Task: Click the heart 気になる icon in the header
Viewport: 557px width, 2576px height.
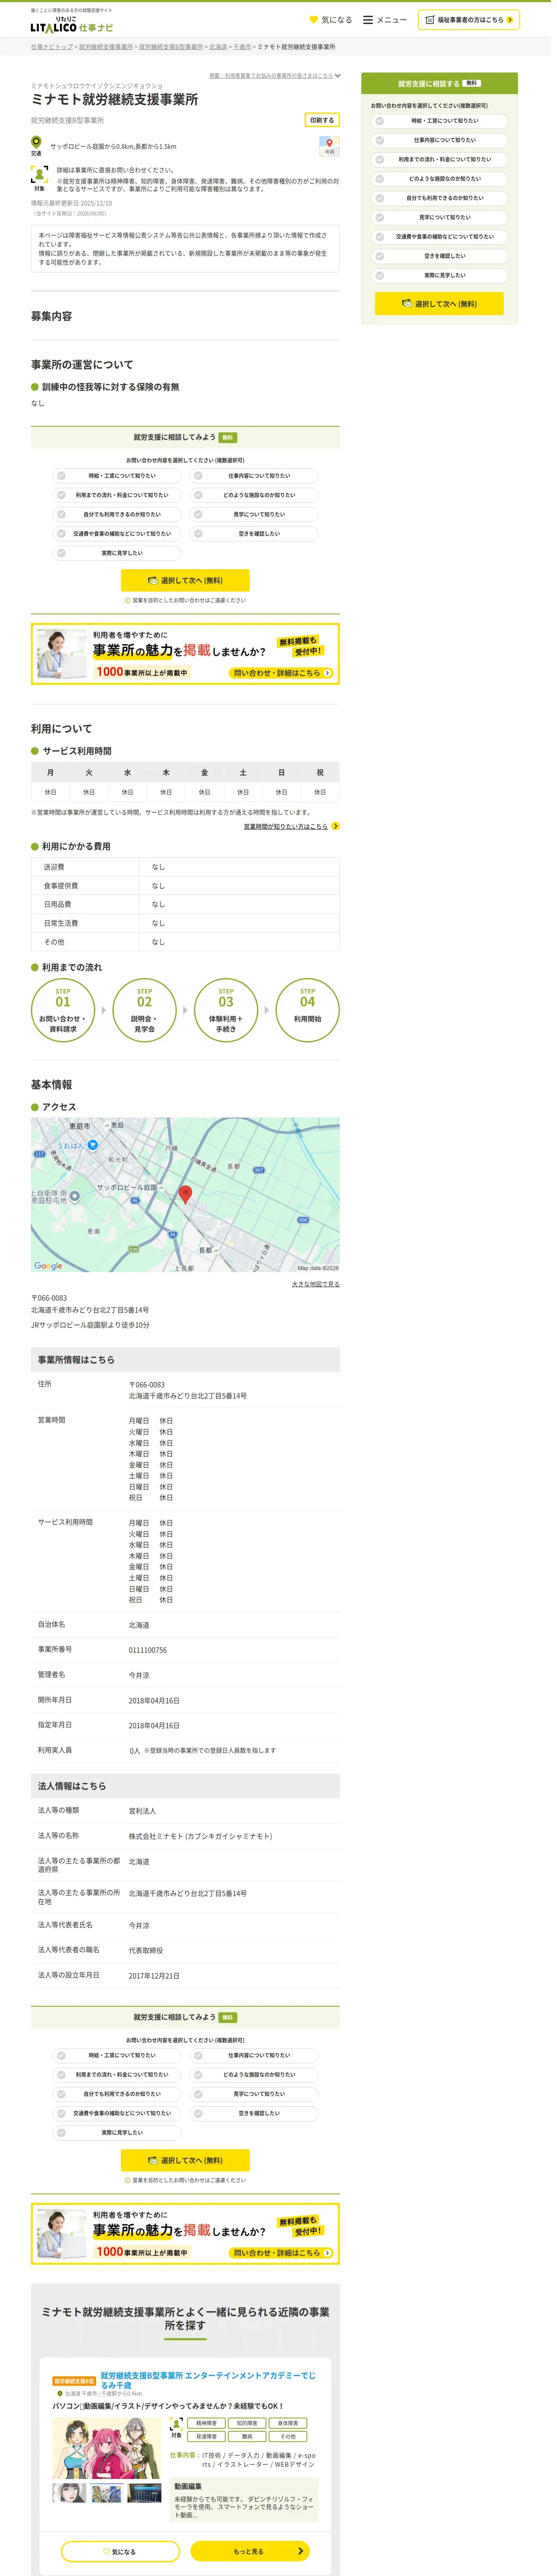Action: click(x=334, y=20)
